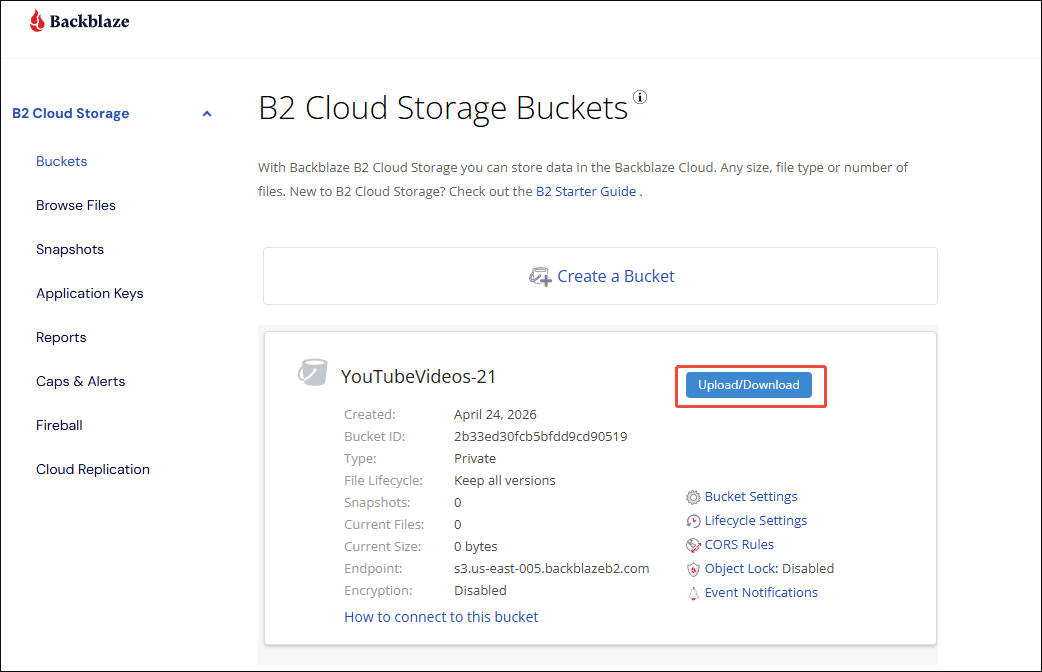Click the Object Lock shield icon
The height and width of the screenshot is (672, 1042).
point(693,569)
